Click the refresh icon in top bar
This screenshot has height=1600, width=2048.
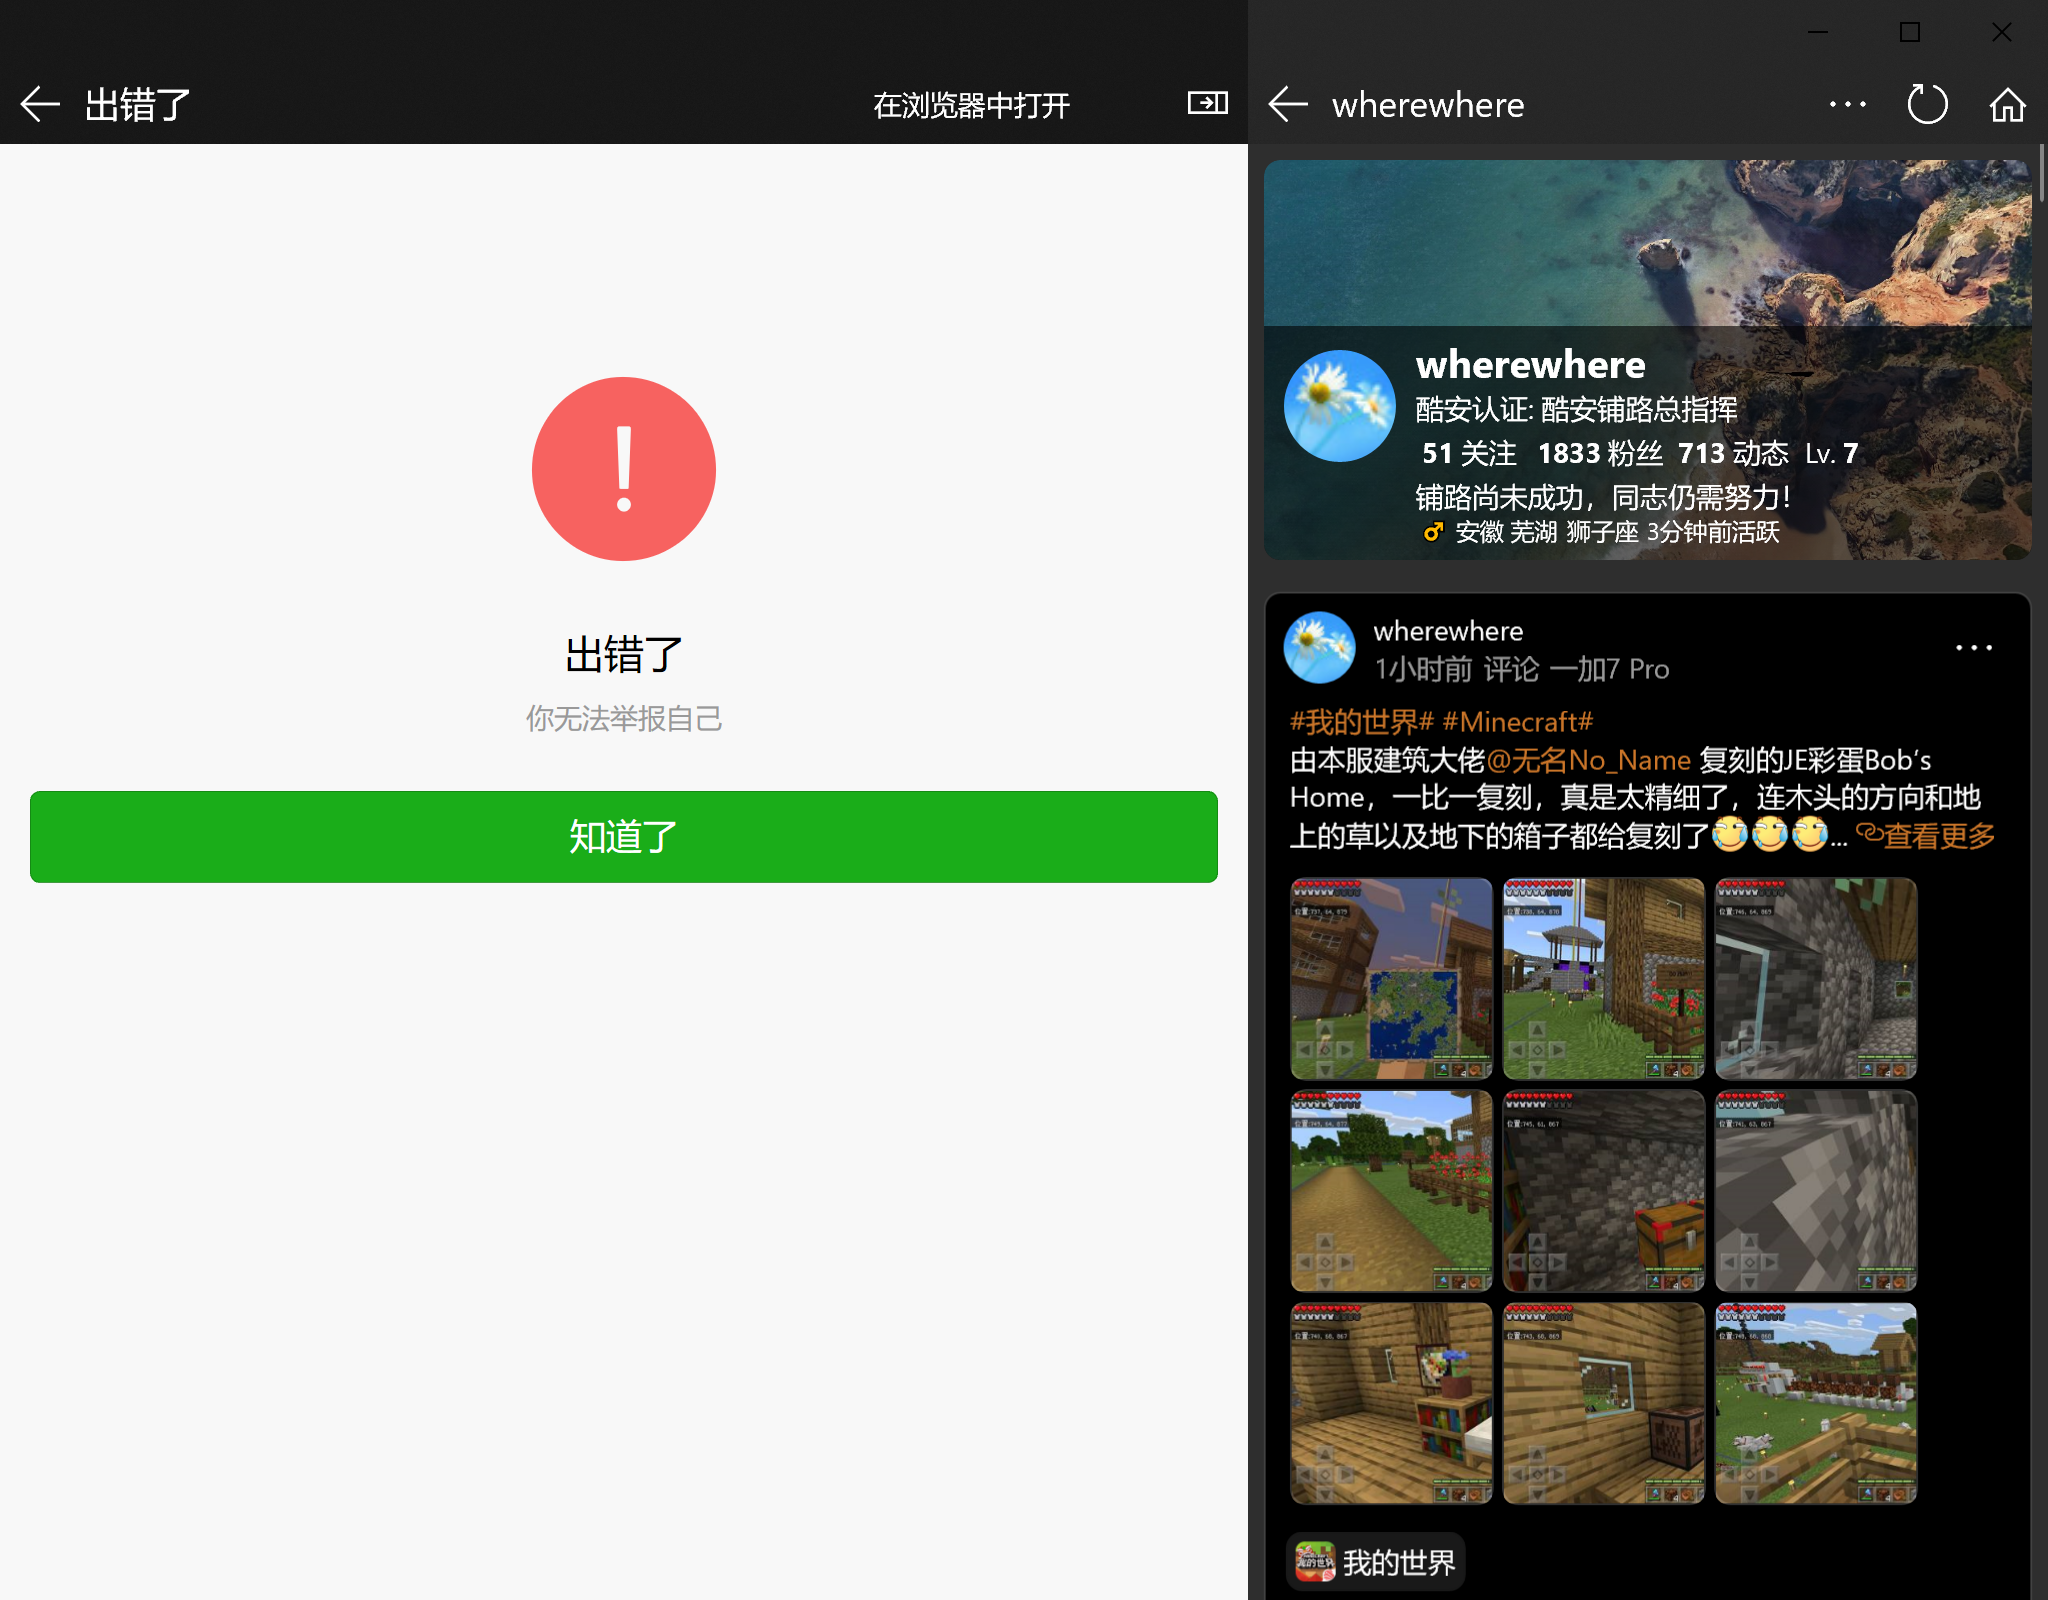click(1927, 104)
